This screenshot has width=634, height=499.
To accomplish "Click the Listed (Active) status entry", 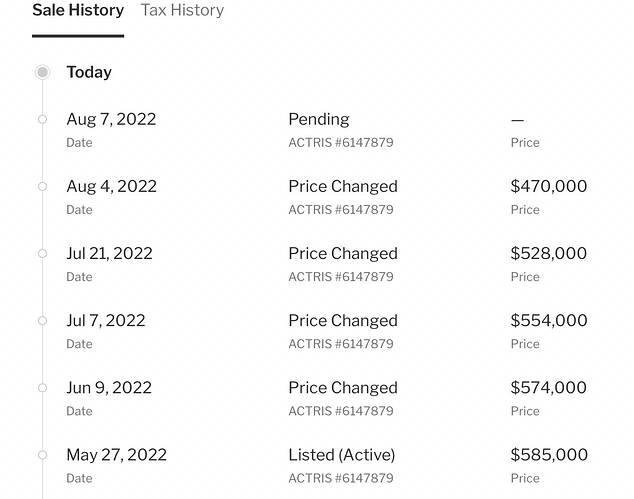I will (x=342, y=455).
